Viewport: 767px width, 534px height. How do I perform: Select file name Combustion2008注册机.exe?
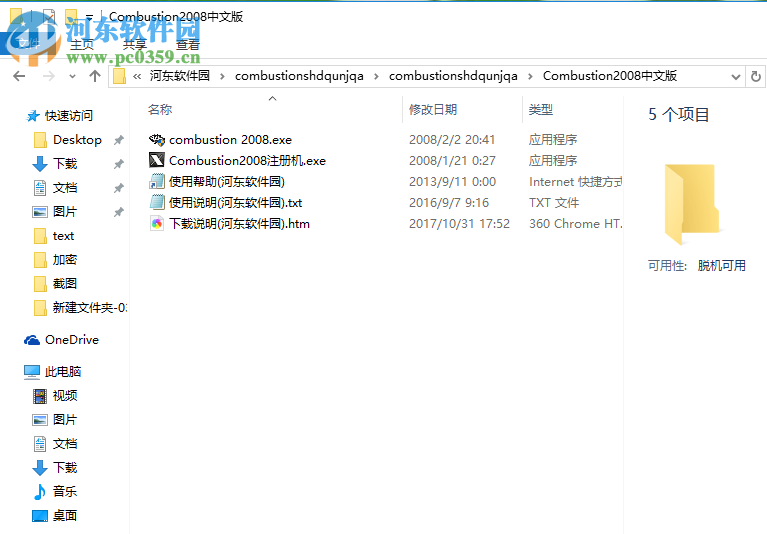coord(247,160)
